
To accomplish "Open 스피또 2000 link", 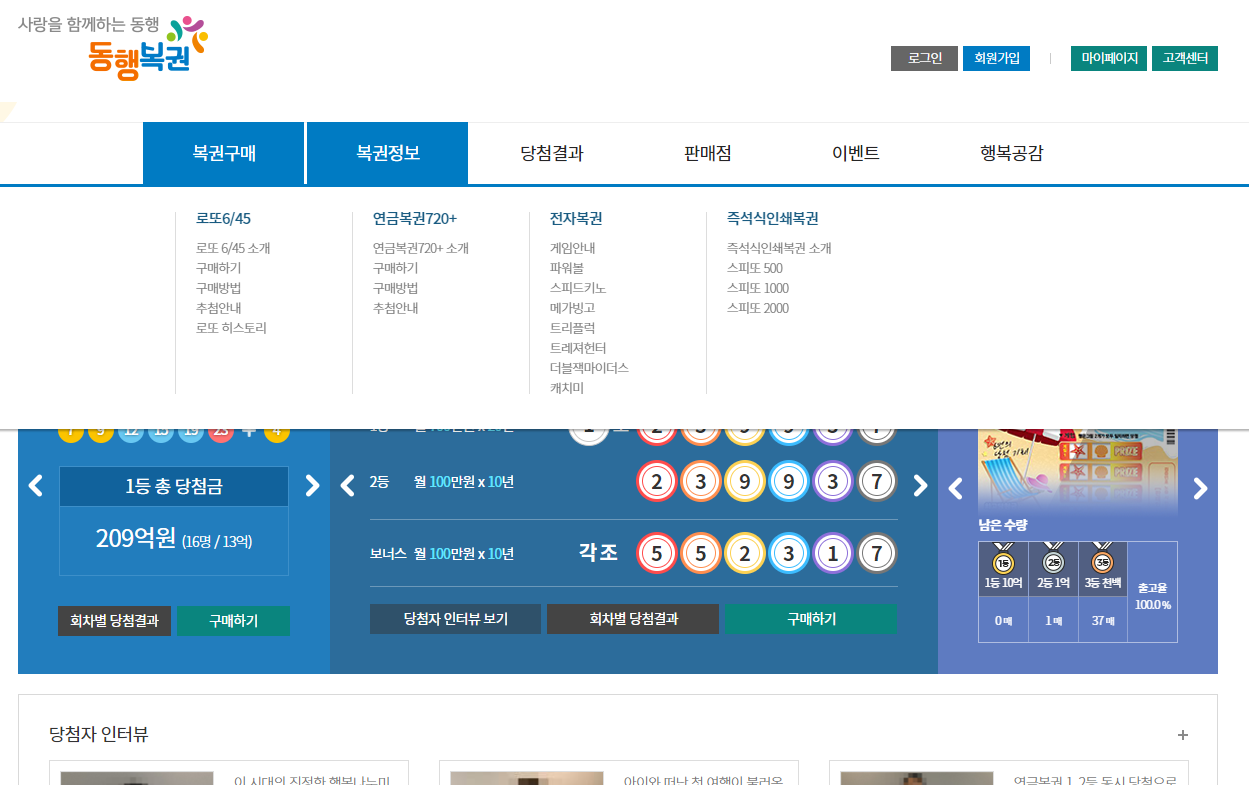I will [x=758, y=308].
